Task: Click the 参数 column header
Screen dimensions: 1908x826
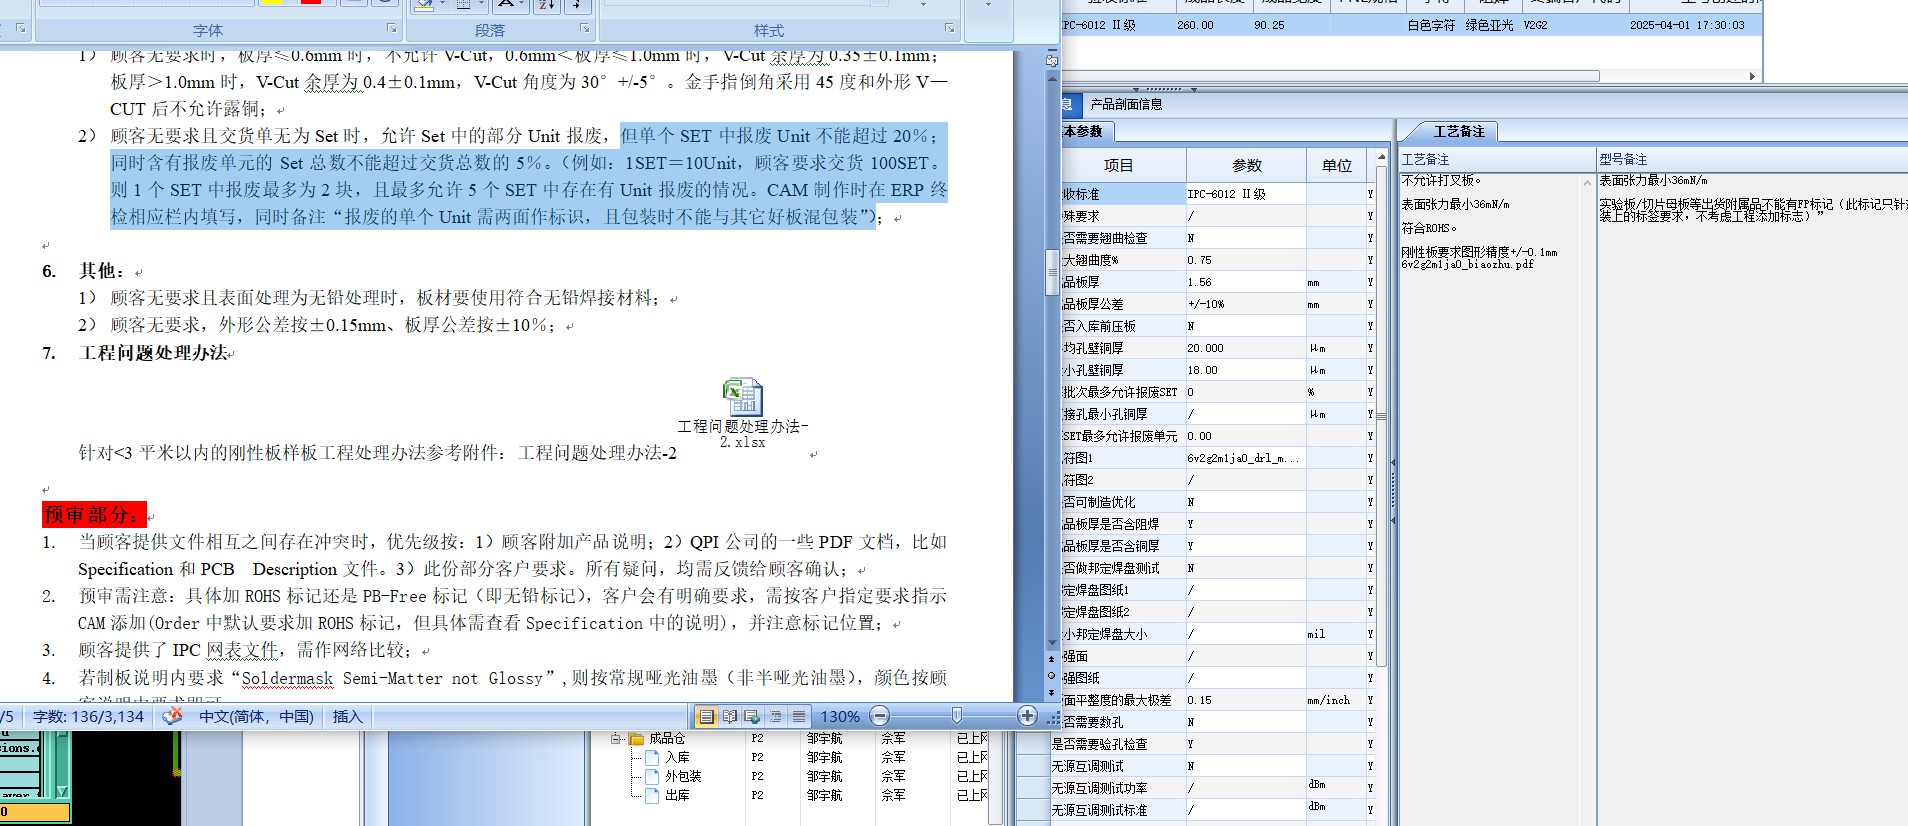Action: [1246, 165]
